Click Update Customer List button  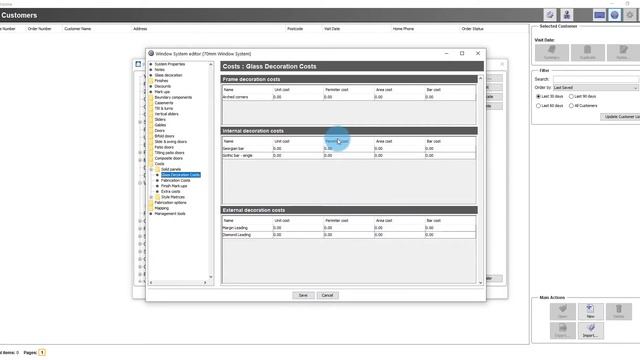point(620,117)
